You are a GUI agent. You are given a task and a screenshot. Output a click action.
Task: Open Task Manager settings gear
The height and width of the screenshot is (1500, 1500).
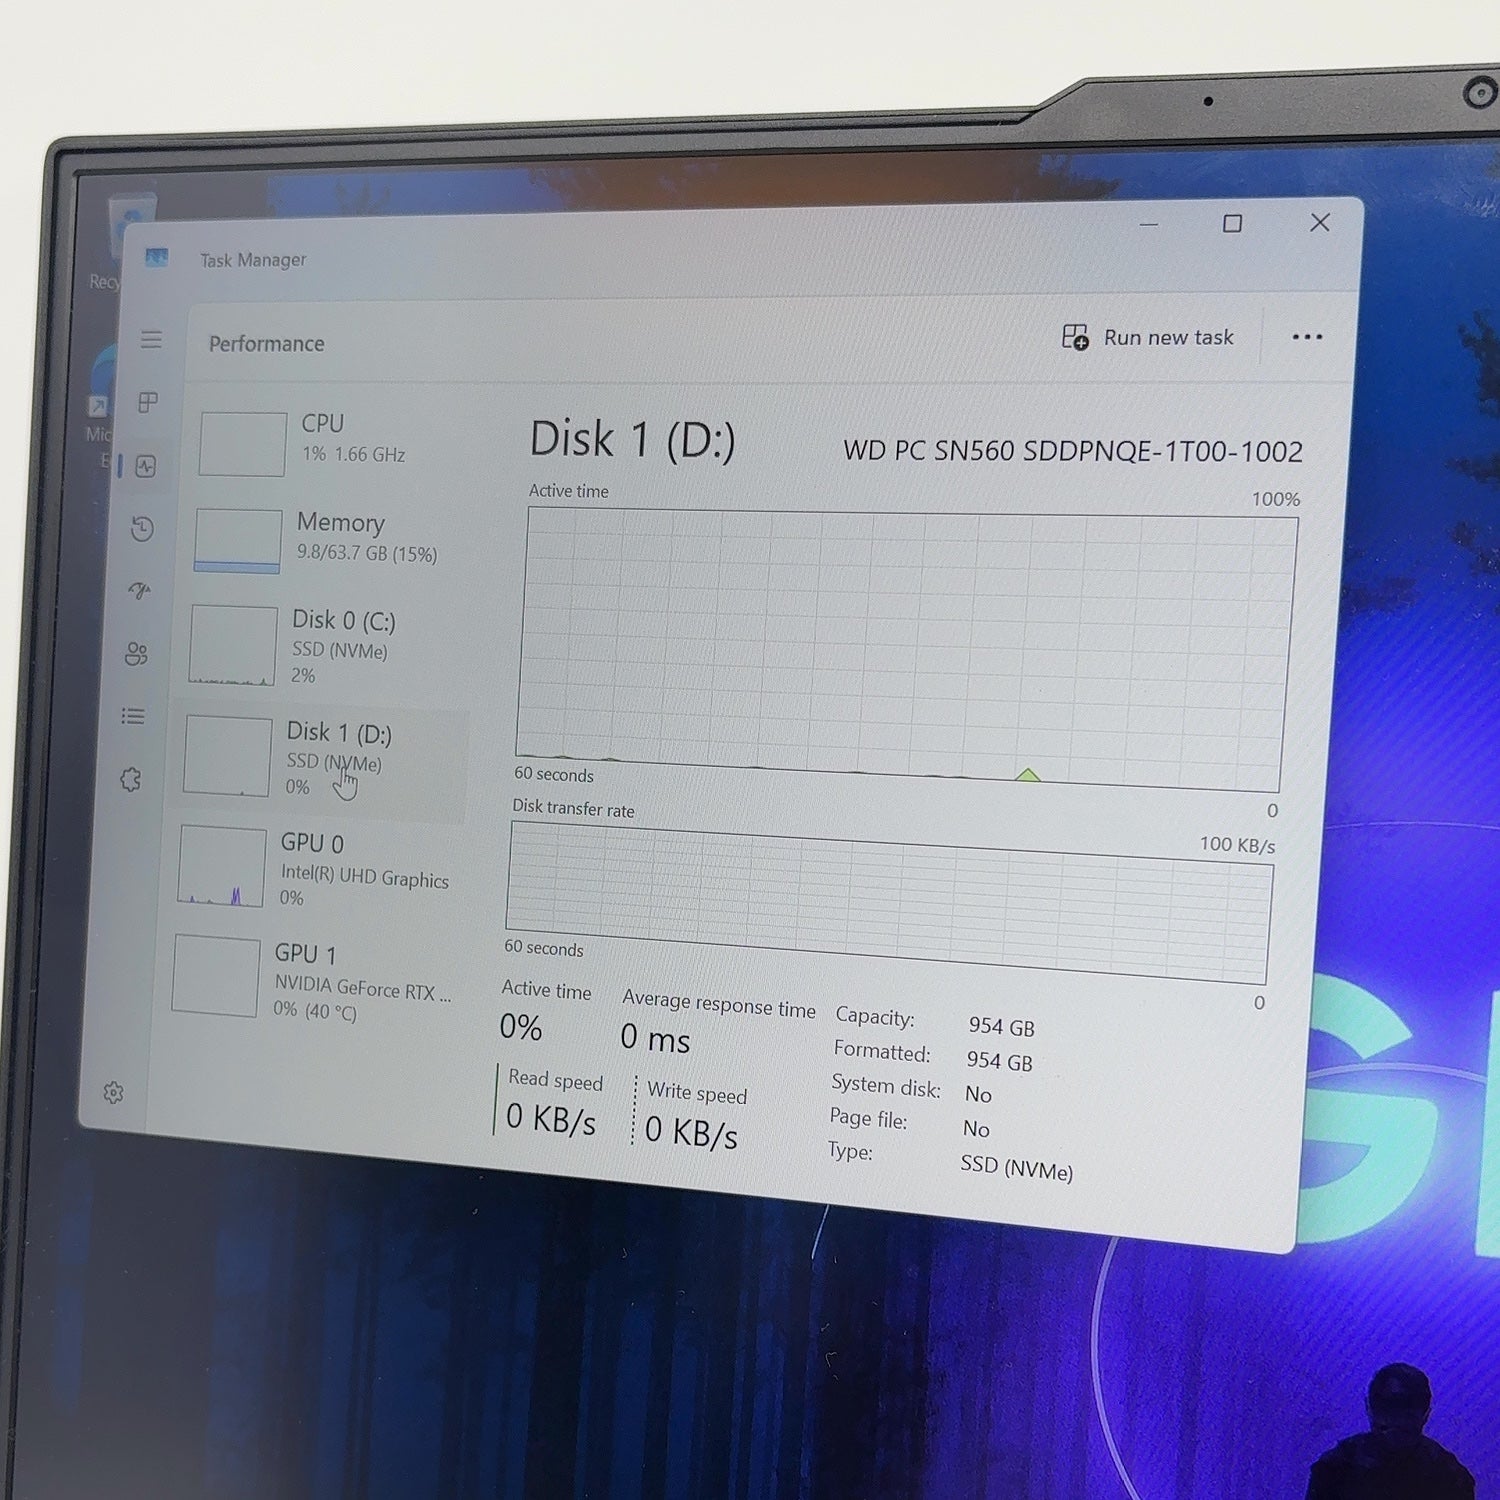(x=113, y=1093)
